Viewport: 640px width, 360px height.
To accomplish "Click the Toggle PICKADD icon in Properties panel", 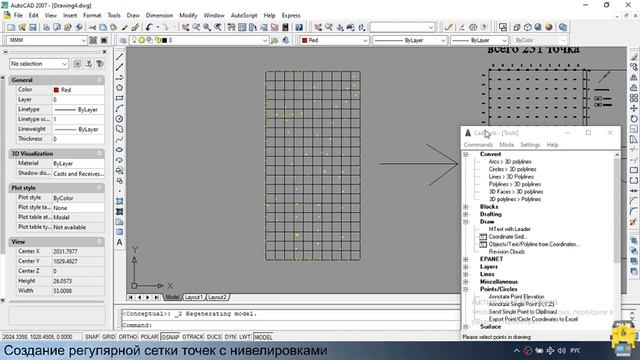I will (77, 64).
